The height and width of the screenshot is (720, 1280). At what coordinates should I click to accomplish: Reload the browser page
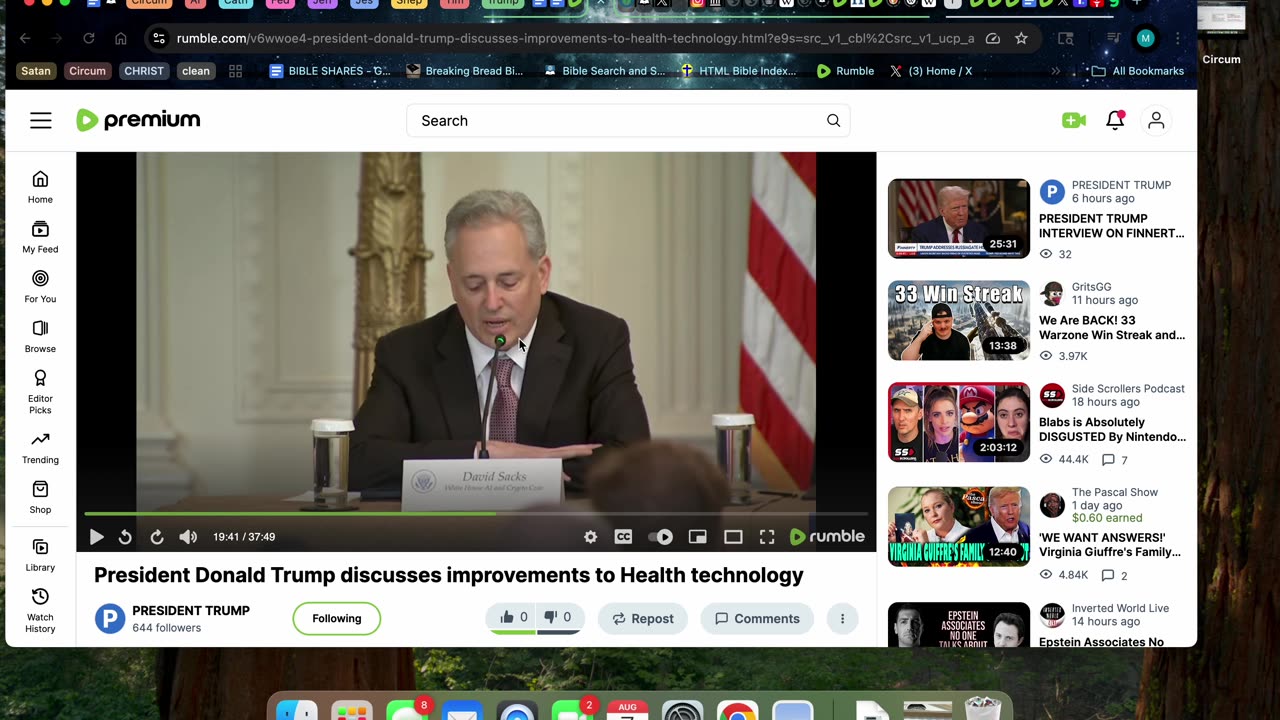click(x=89, y=38)
